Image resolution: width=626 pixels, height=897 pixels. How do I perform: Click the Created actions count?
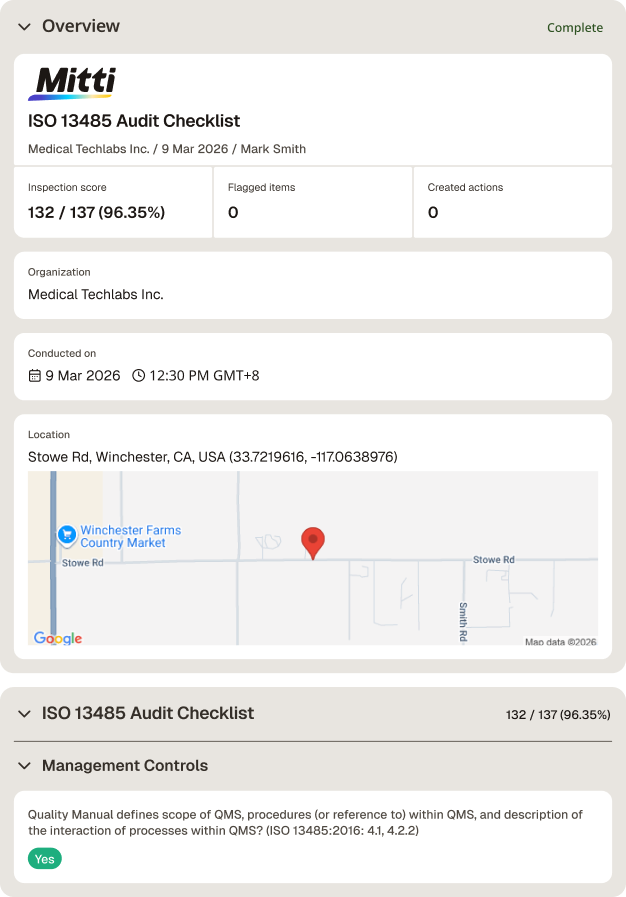click(x=433, y=212)
